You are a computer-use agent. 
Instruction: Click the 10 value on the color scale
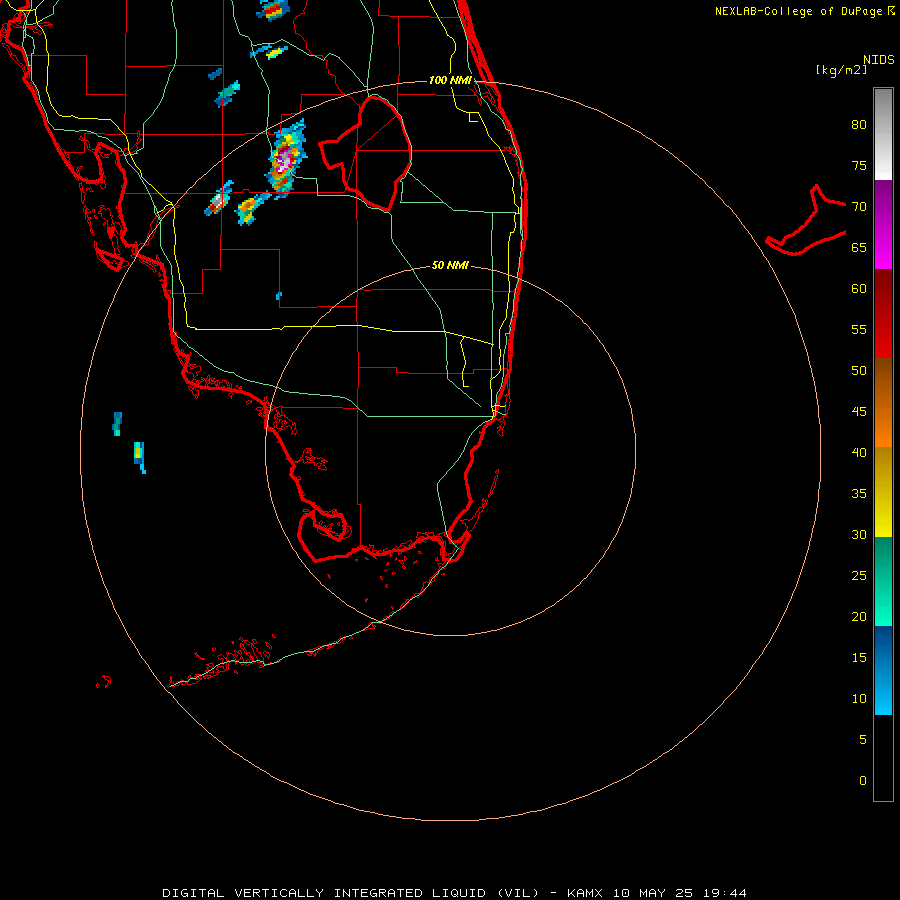tap(859, 699)
